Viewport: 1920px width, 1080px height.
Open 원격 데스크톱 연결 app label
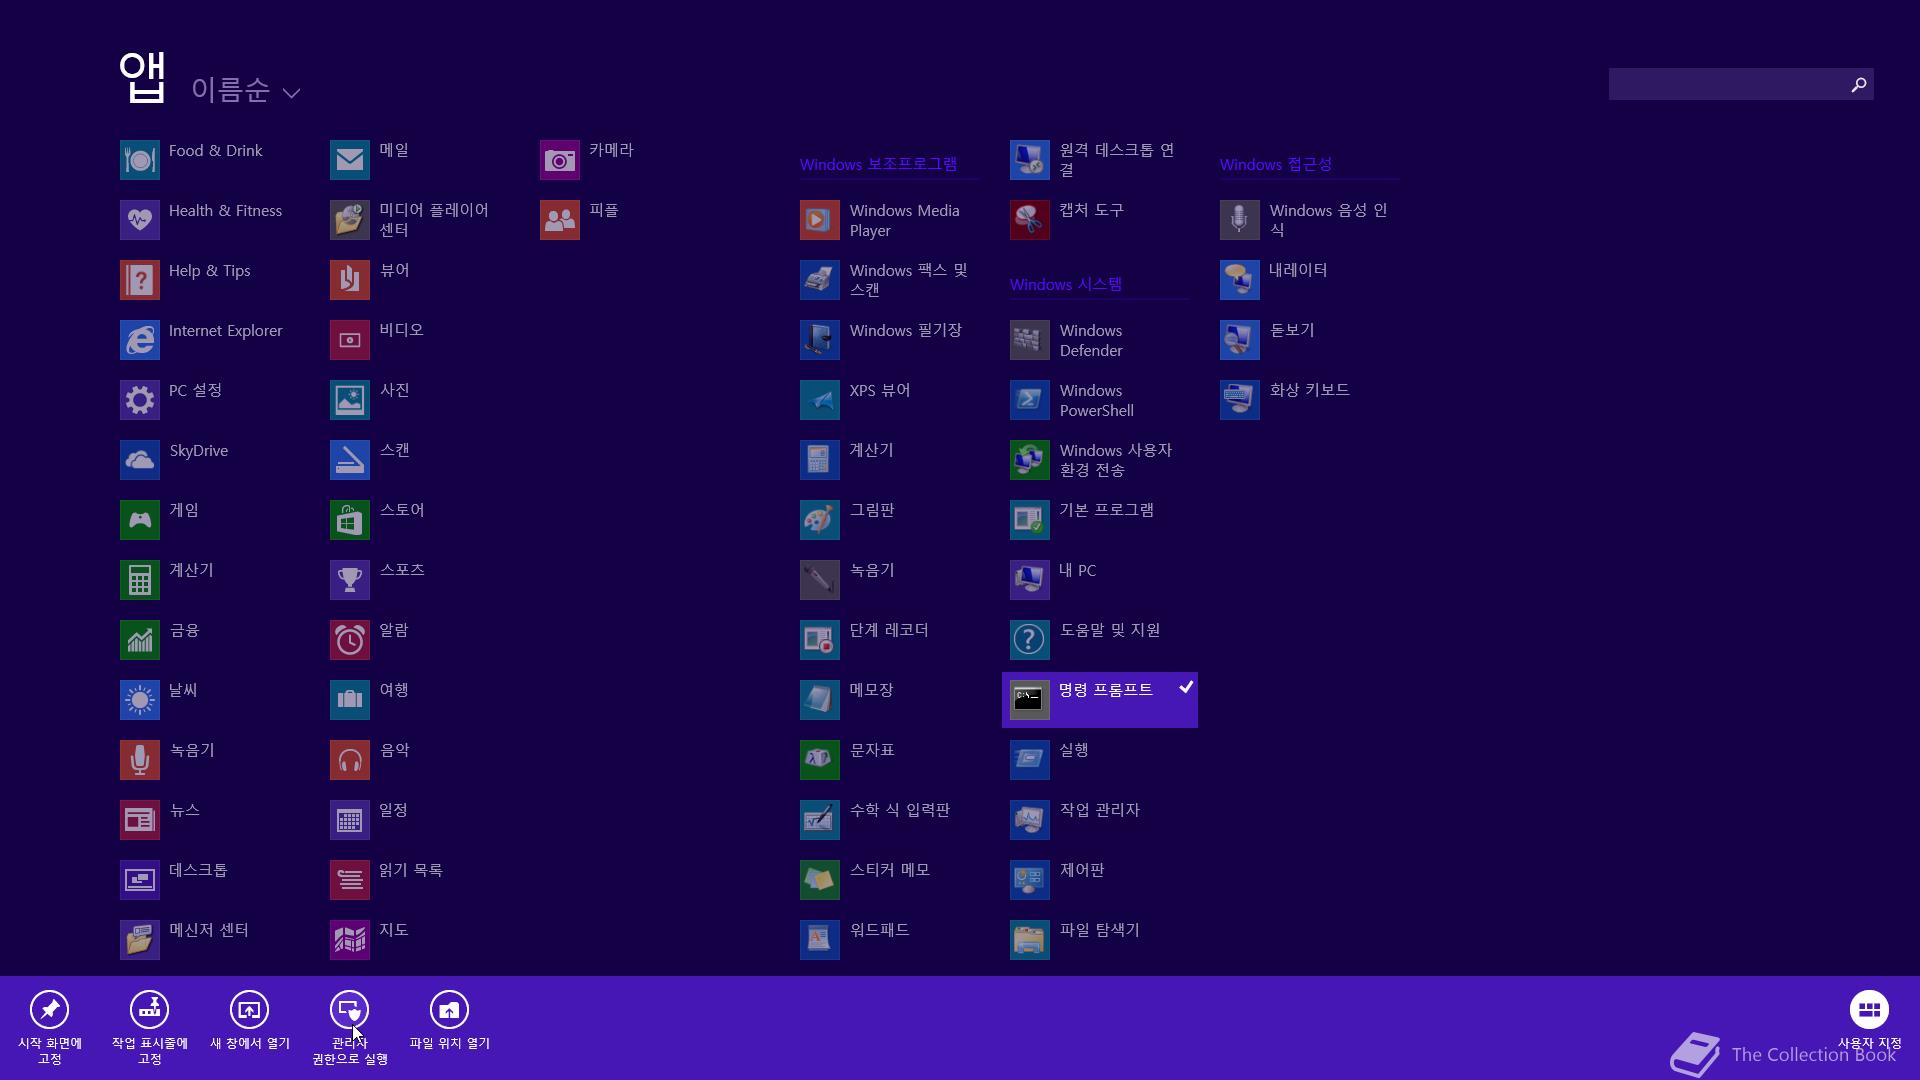[x=1117, y=160]
